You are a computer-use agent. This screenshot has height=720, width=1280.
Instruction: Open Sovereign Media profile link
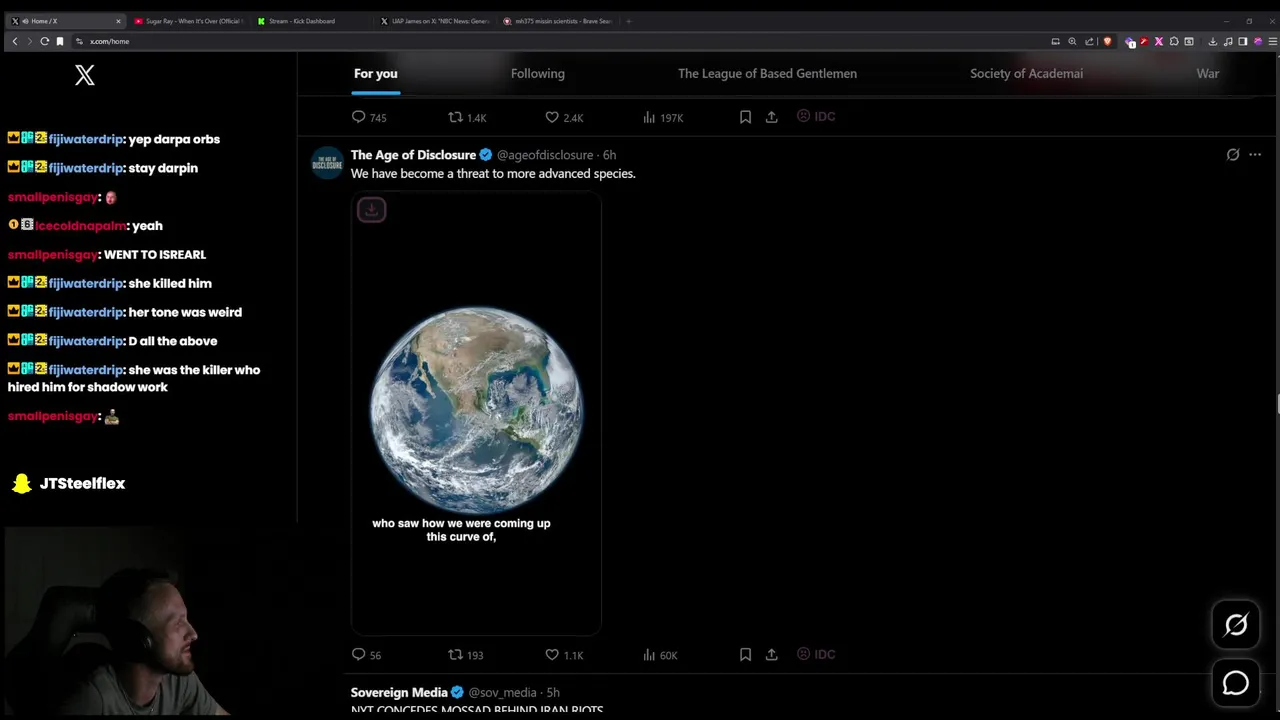(x=399, y=692)
